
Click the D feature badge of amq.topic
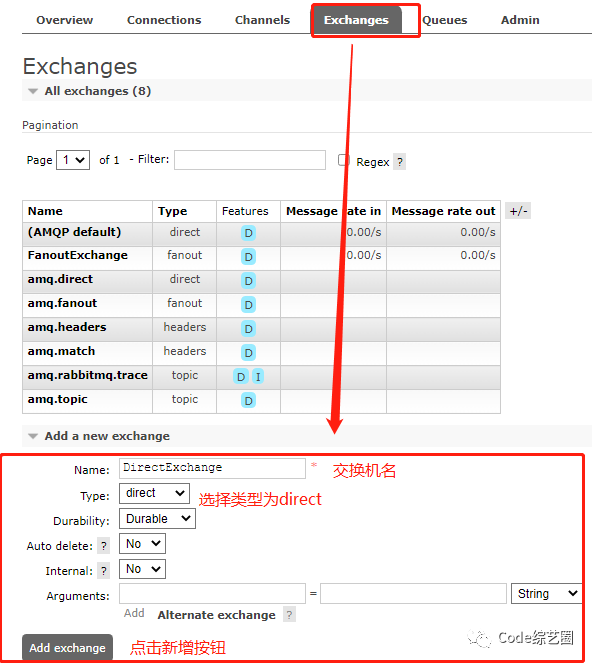point(249,400)
